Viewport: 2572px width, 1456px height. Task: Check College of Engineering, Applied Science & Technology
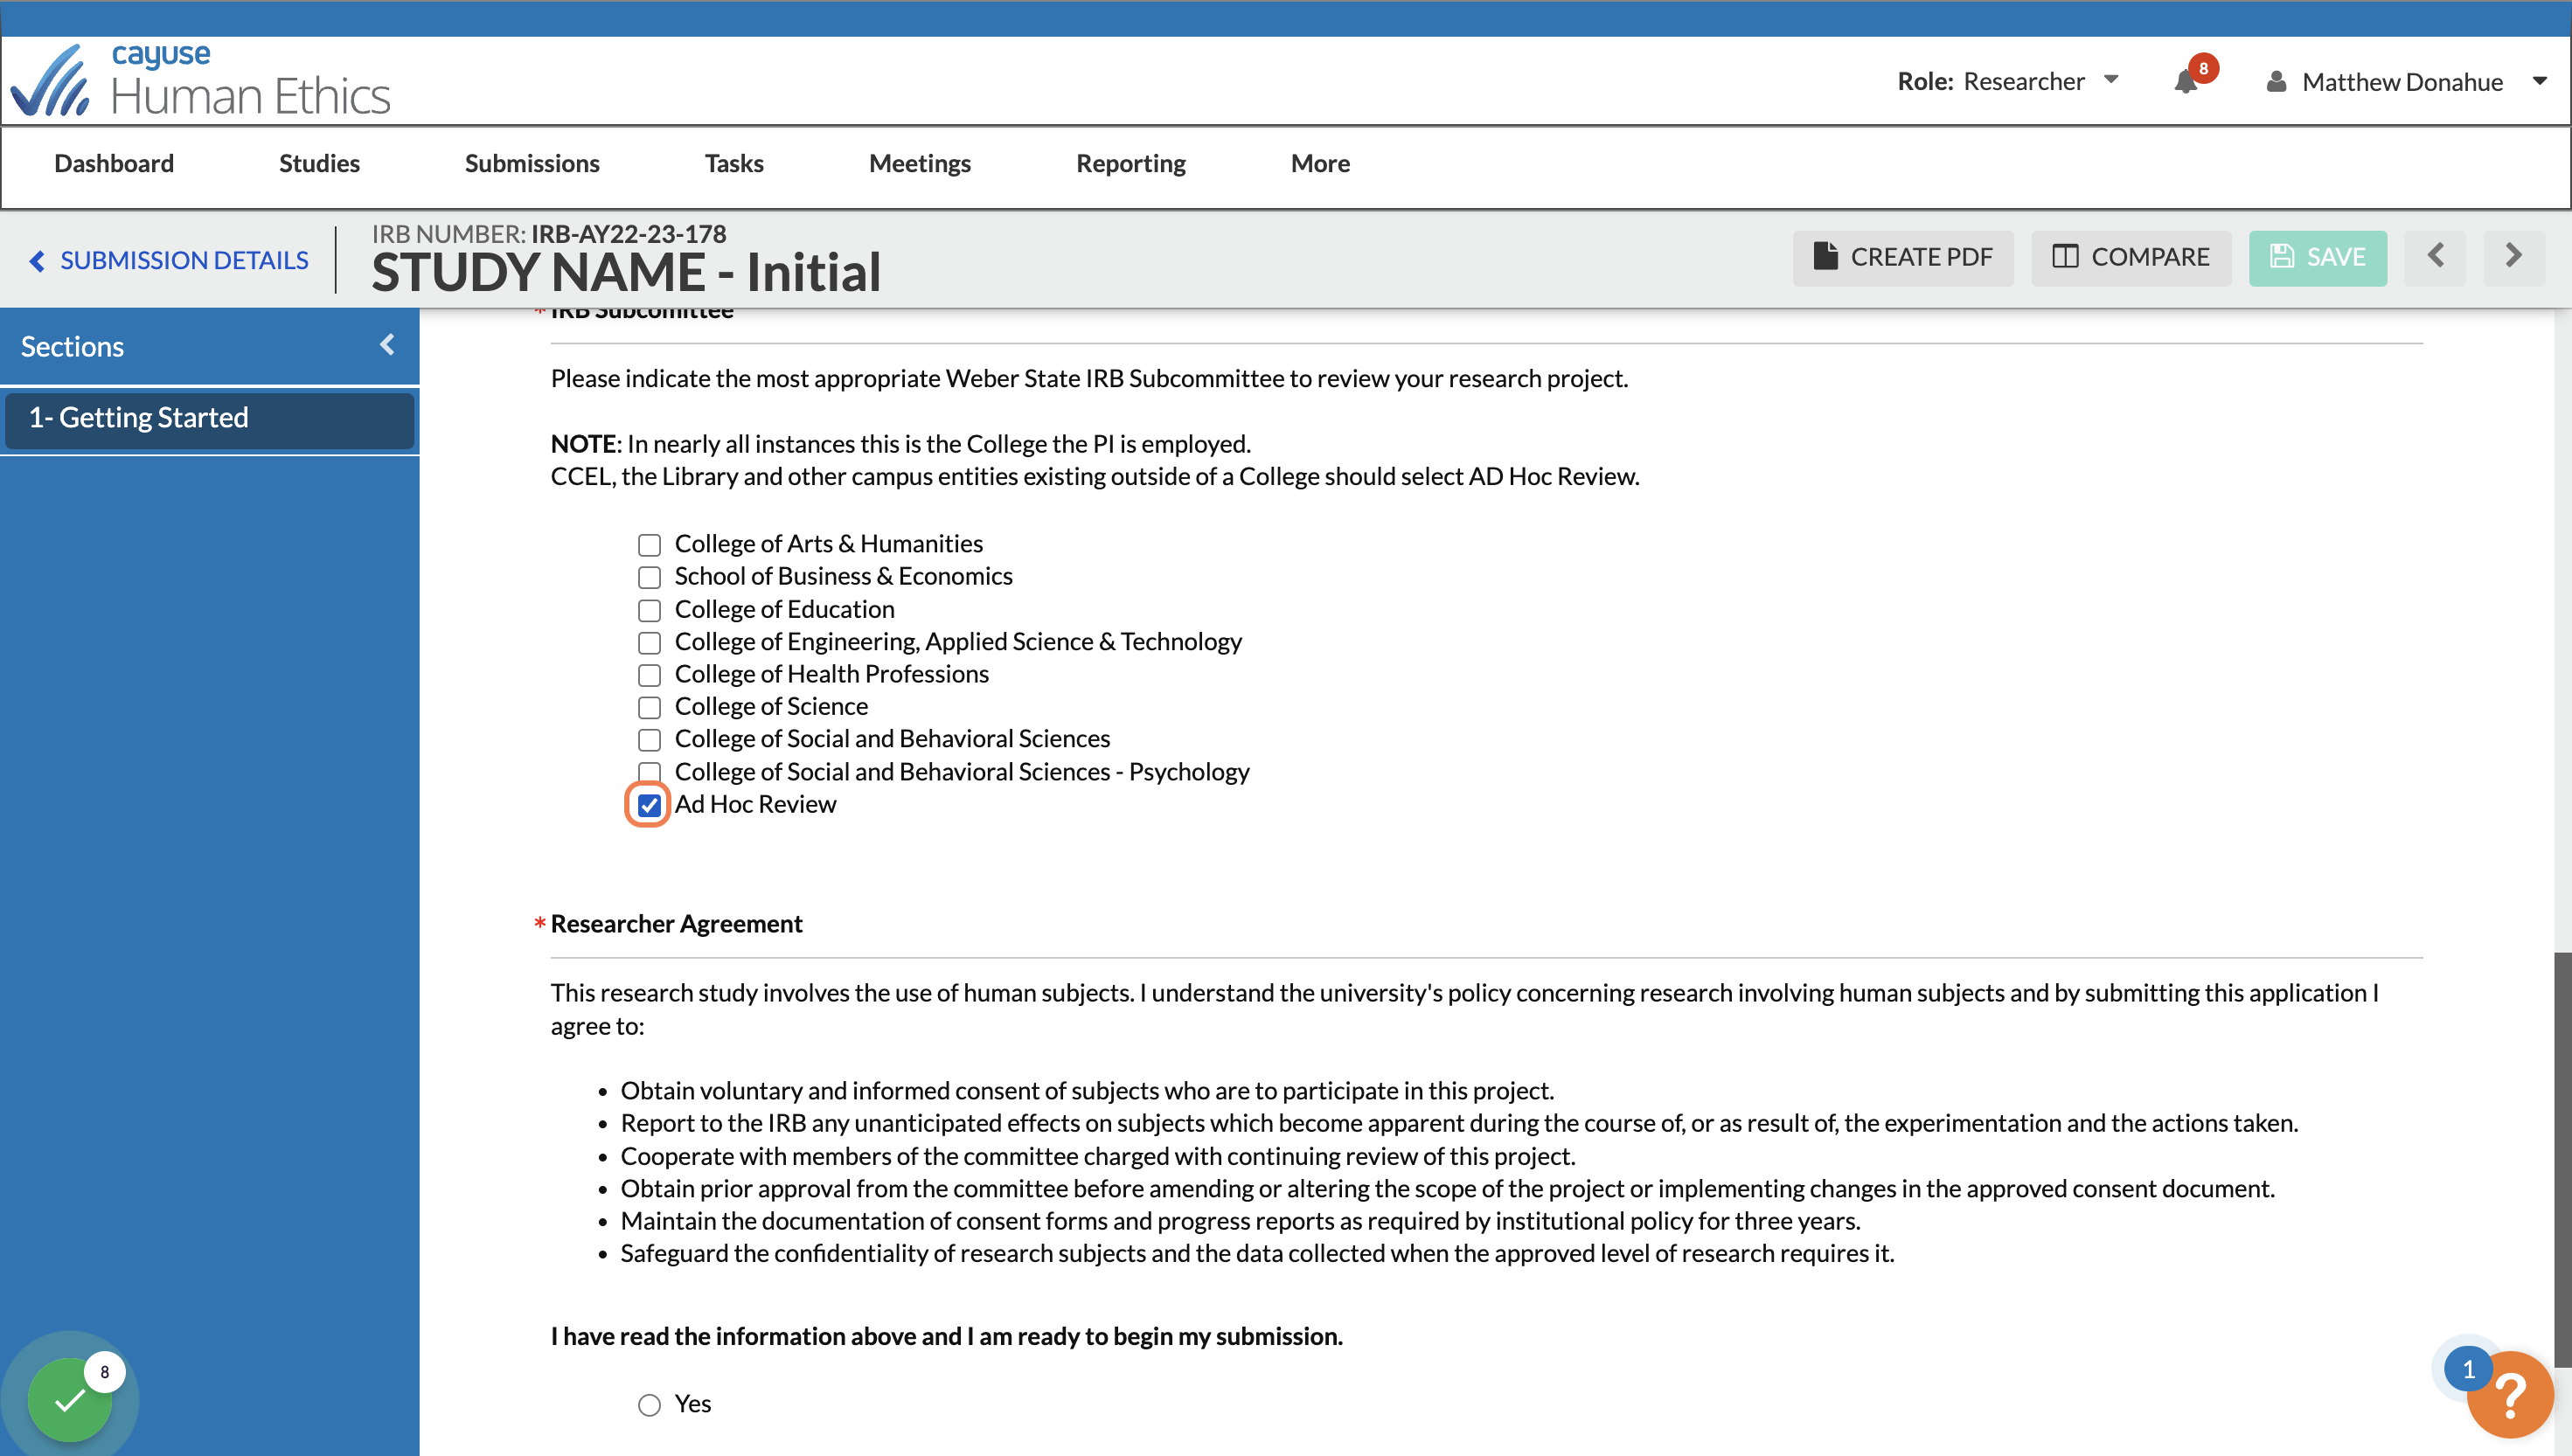pyautogui.click(x=649, y=642)
